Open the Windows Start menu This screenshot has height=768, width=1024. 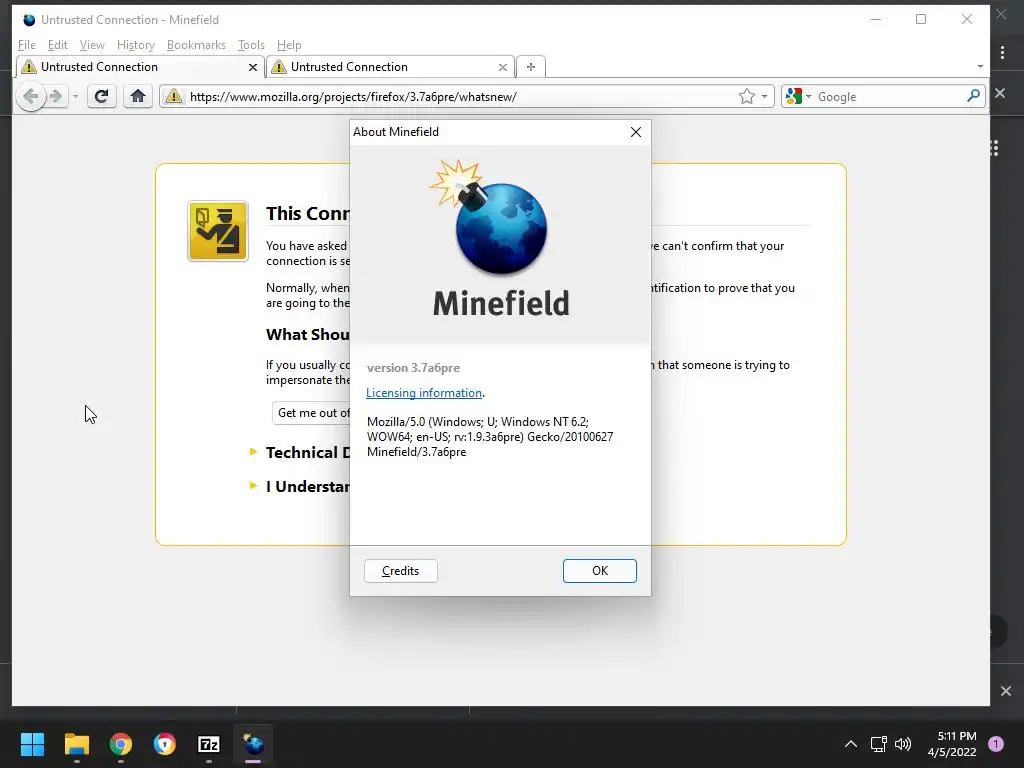point(32,744)
